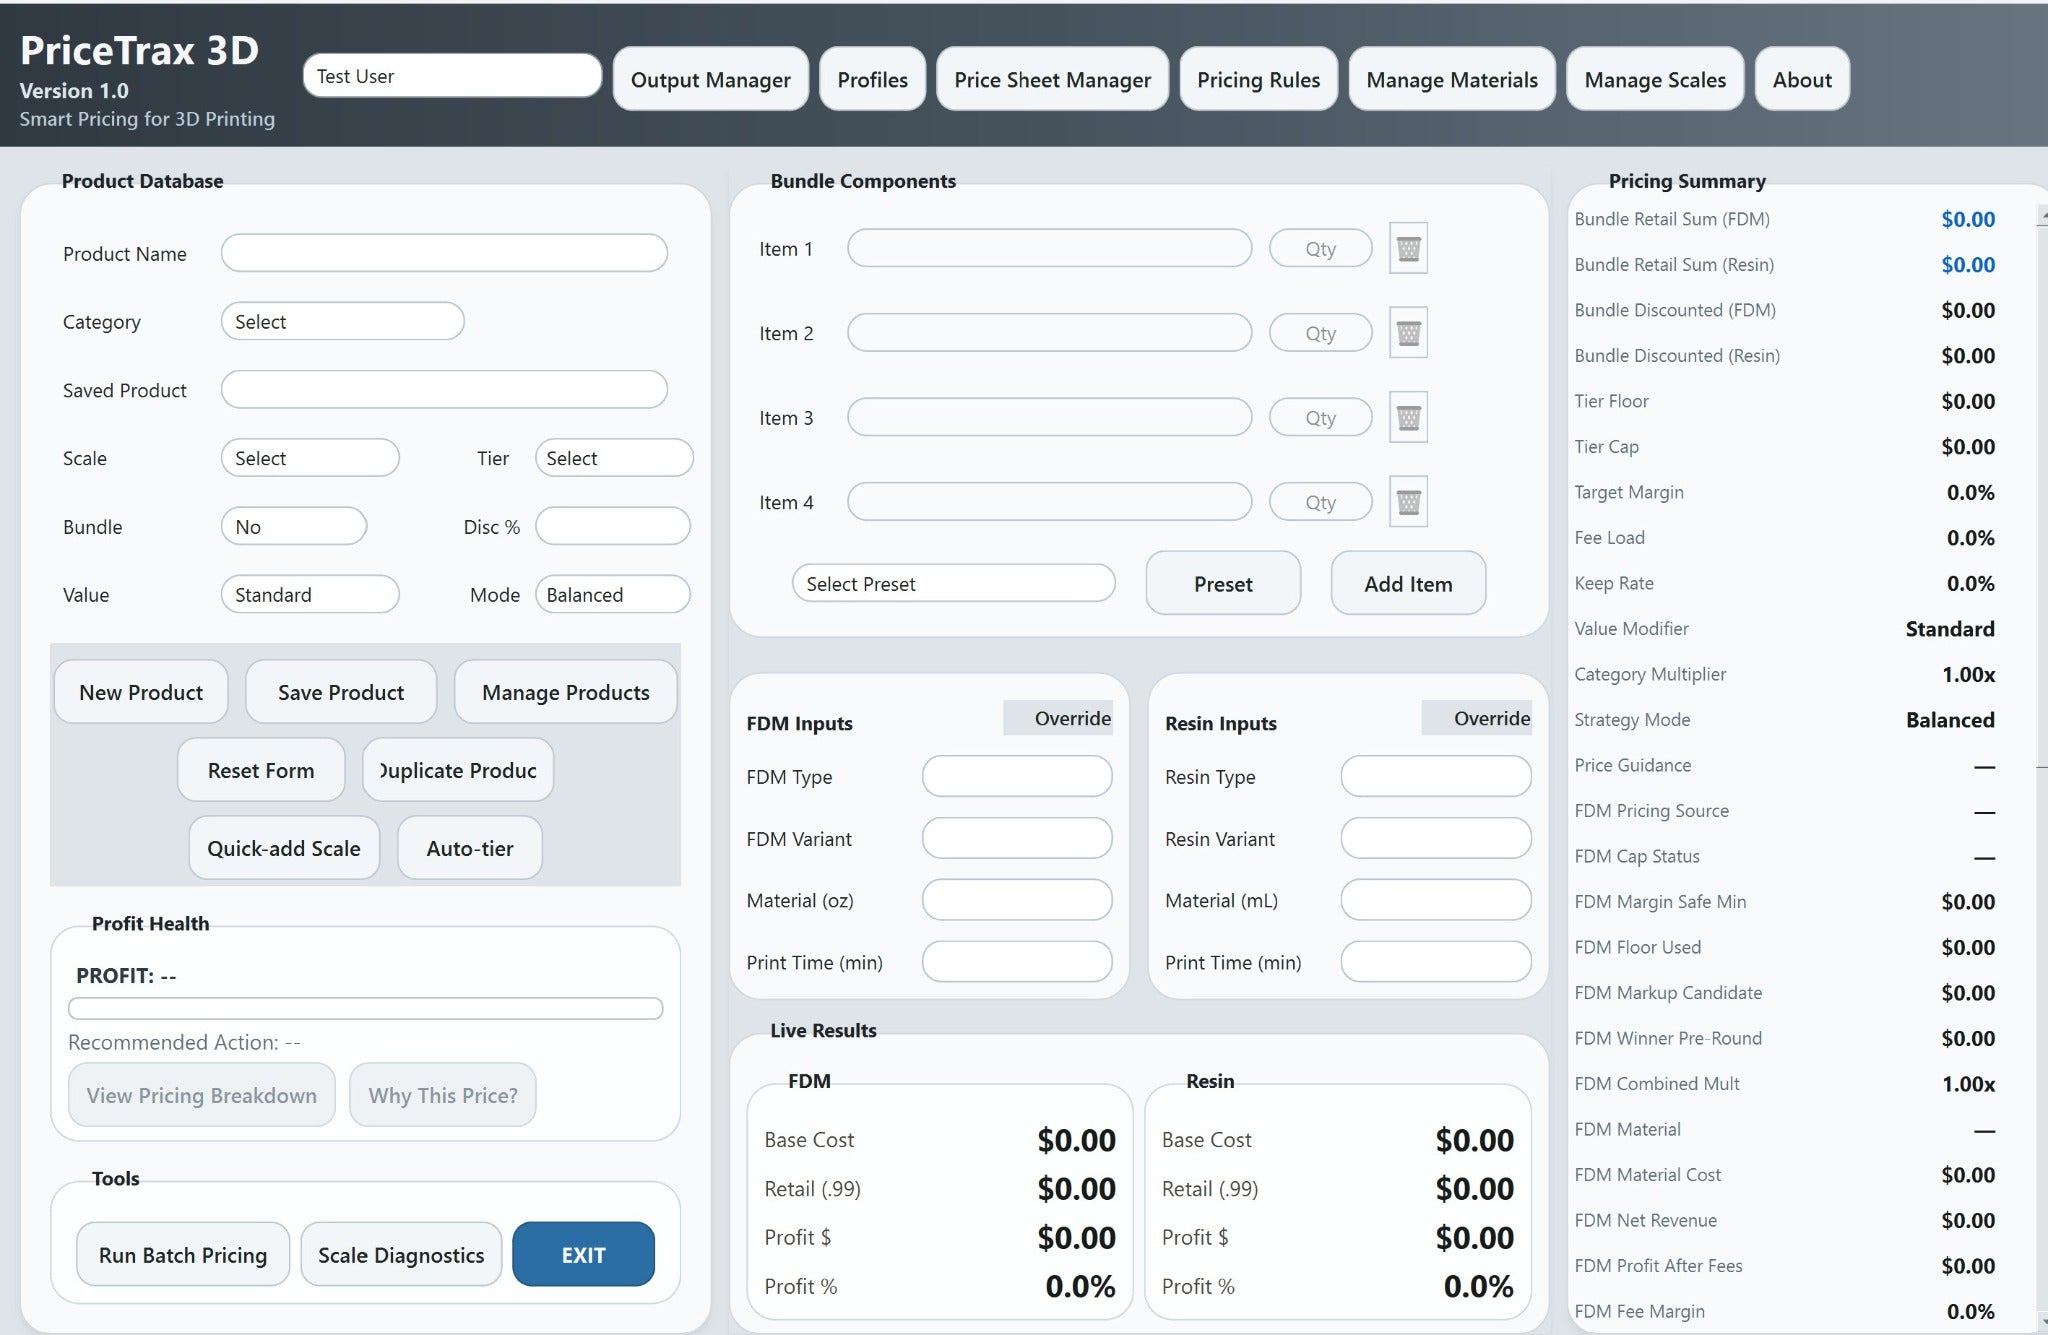The image size is (2048, 1335).
Task: Click the Add Item button
Action: (1407, 583)
